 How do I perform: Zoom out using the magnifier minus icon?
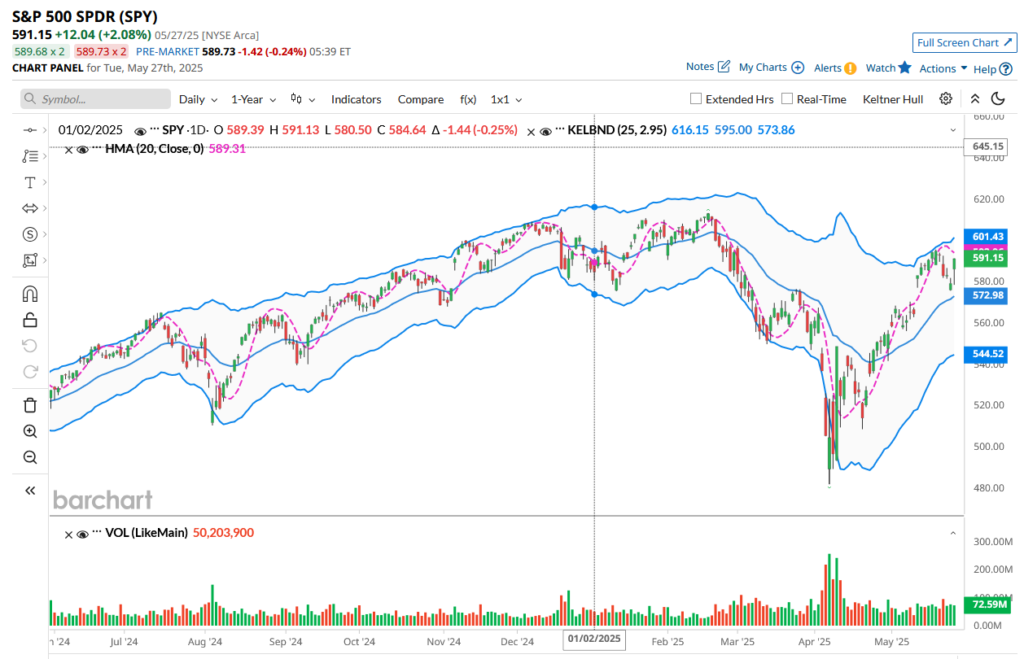click(30, 457)
